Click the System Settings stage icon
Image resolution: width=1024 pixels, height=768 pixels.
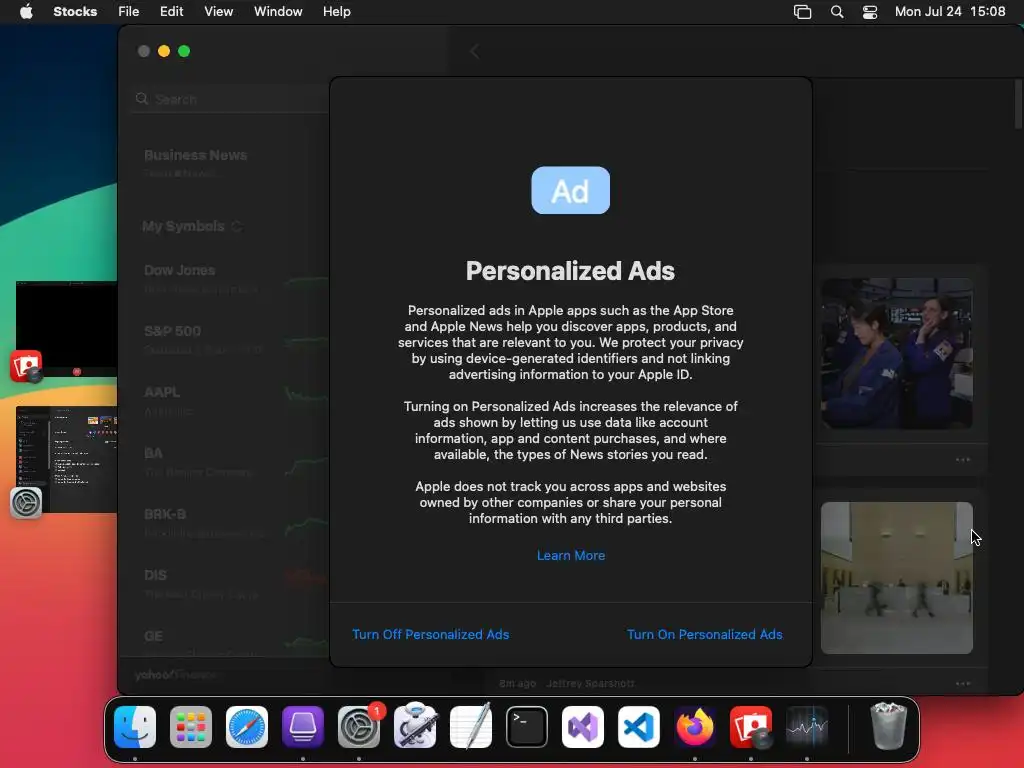tap(26, 503)
